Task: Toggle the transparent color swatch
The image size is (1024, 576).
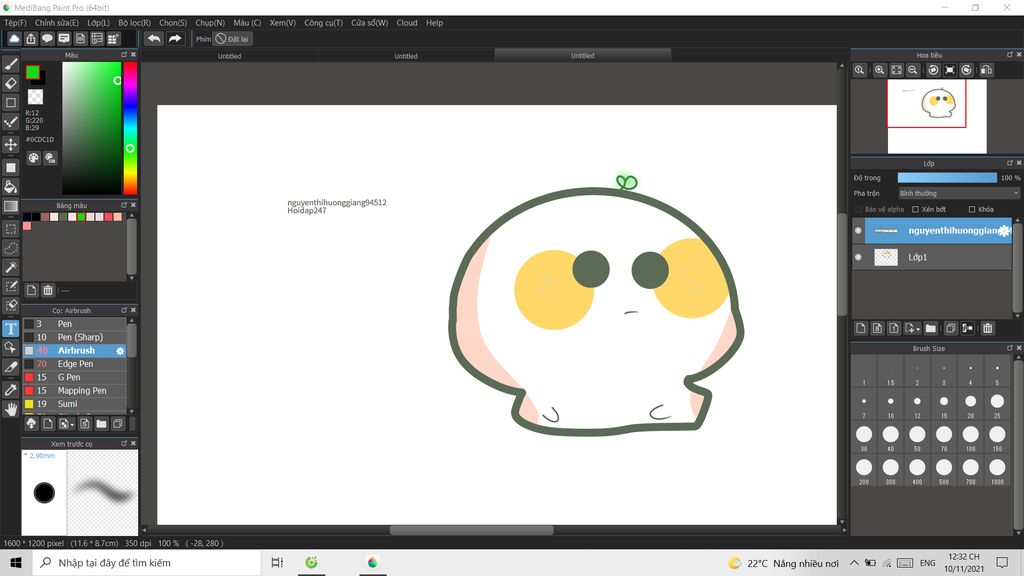Action: (35, 97)
